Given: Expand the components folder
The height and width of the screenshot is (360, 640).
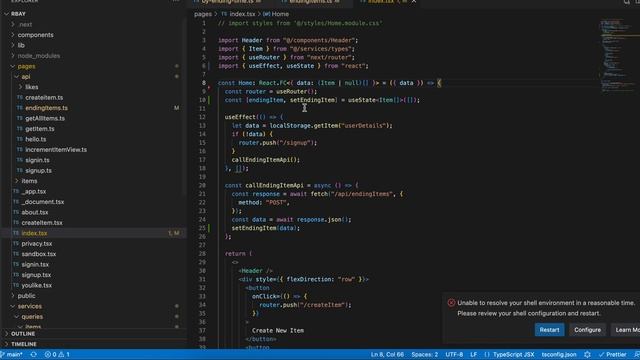Looking at the screenshot, I should [x=36, y=35].
